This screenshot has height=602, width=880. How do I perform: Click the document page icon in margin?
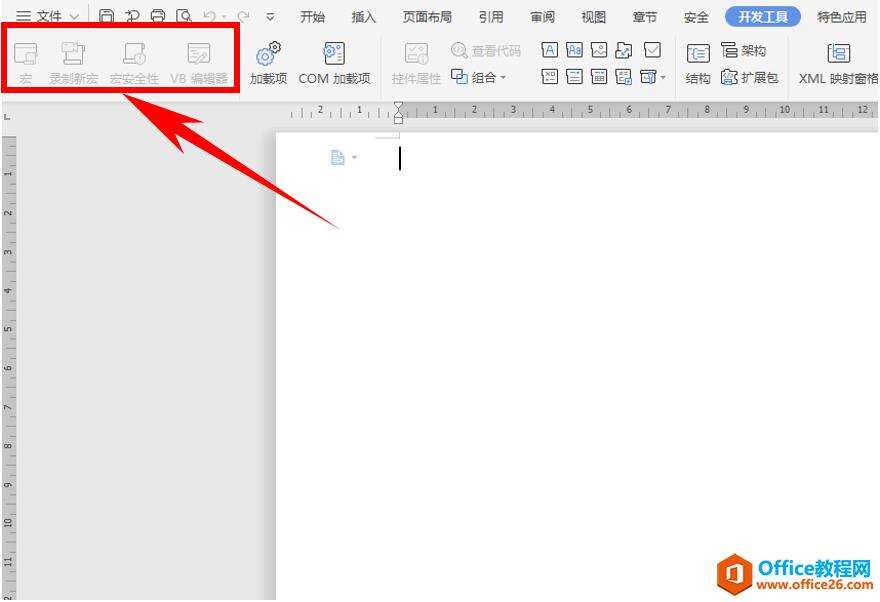337,158
